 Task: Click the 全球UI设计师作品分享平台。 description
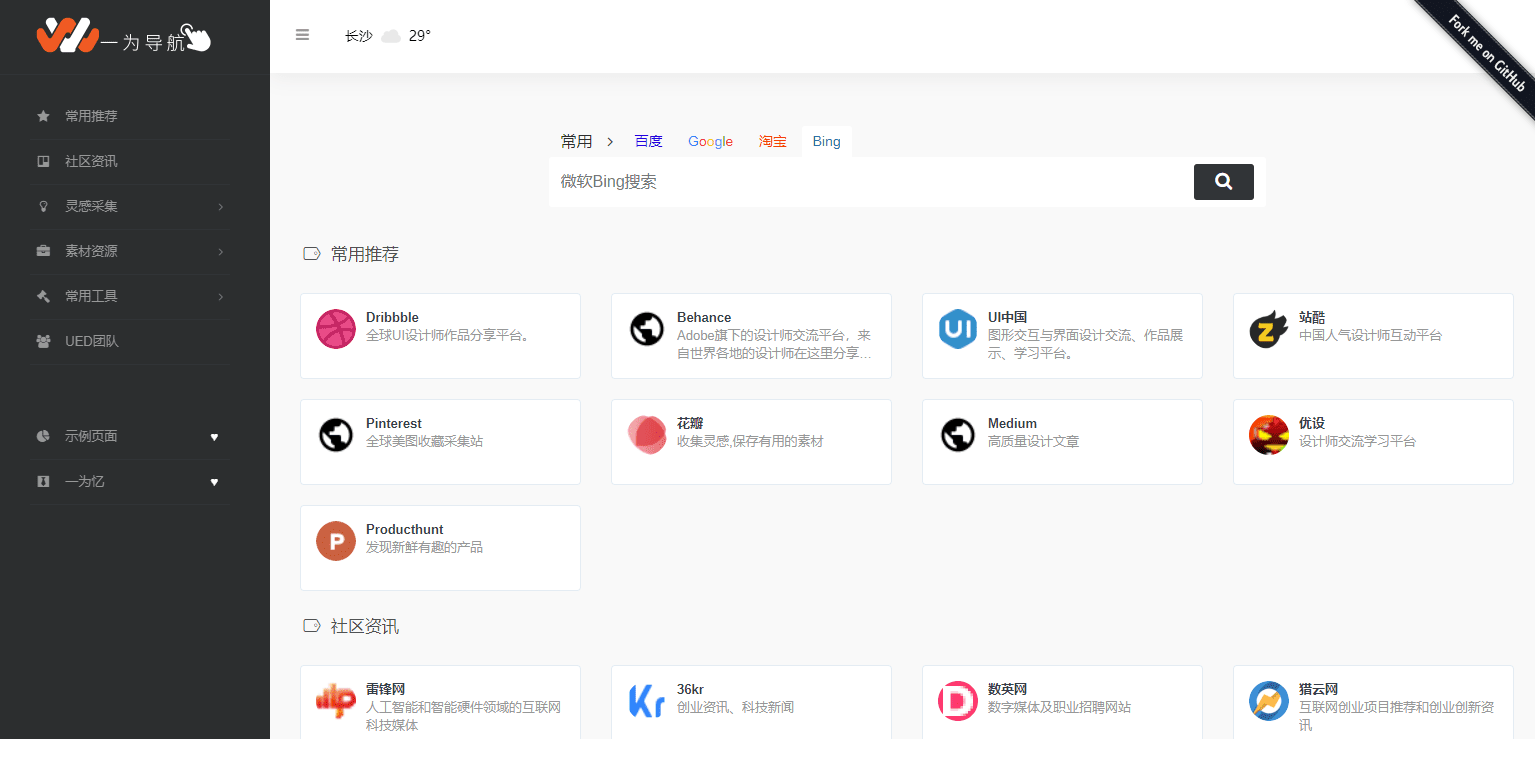point(451,335)
